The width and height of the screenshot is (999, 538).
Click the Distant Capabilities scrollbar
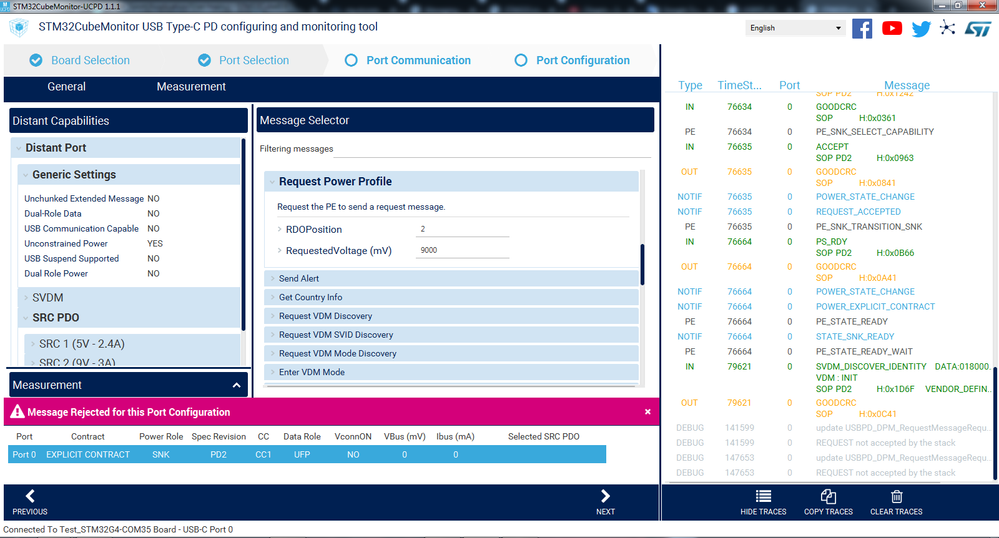click(243, 234)
